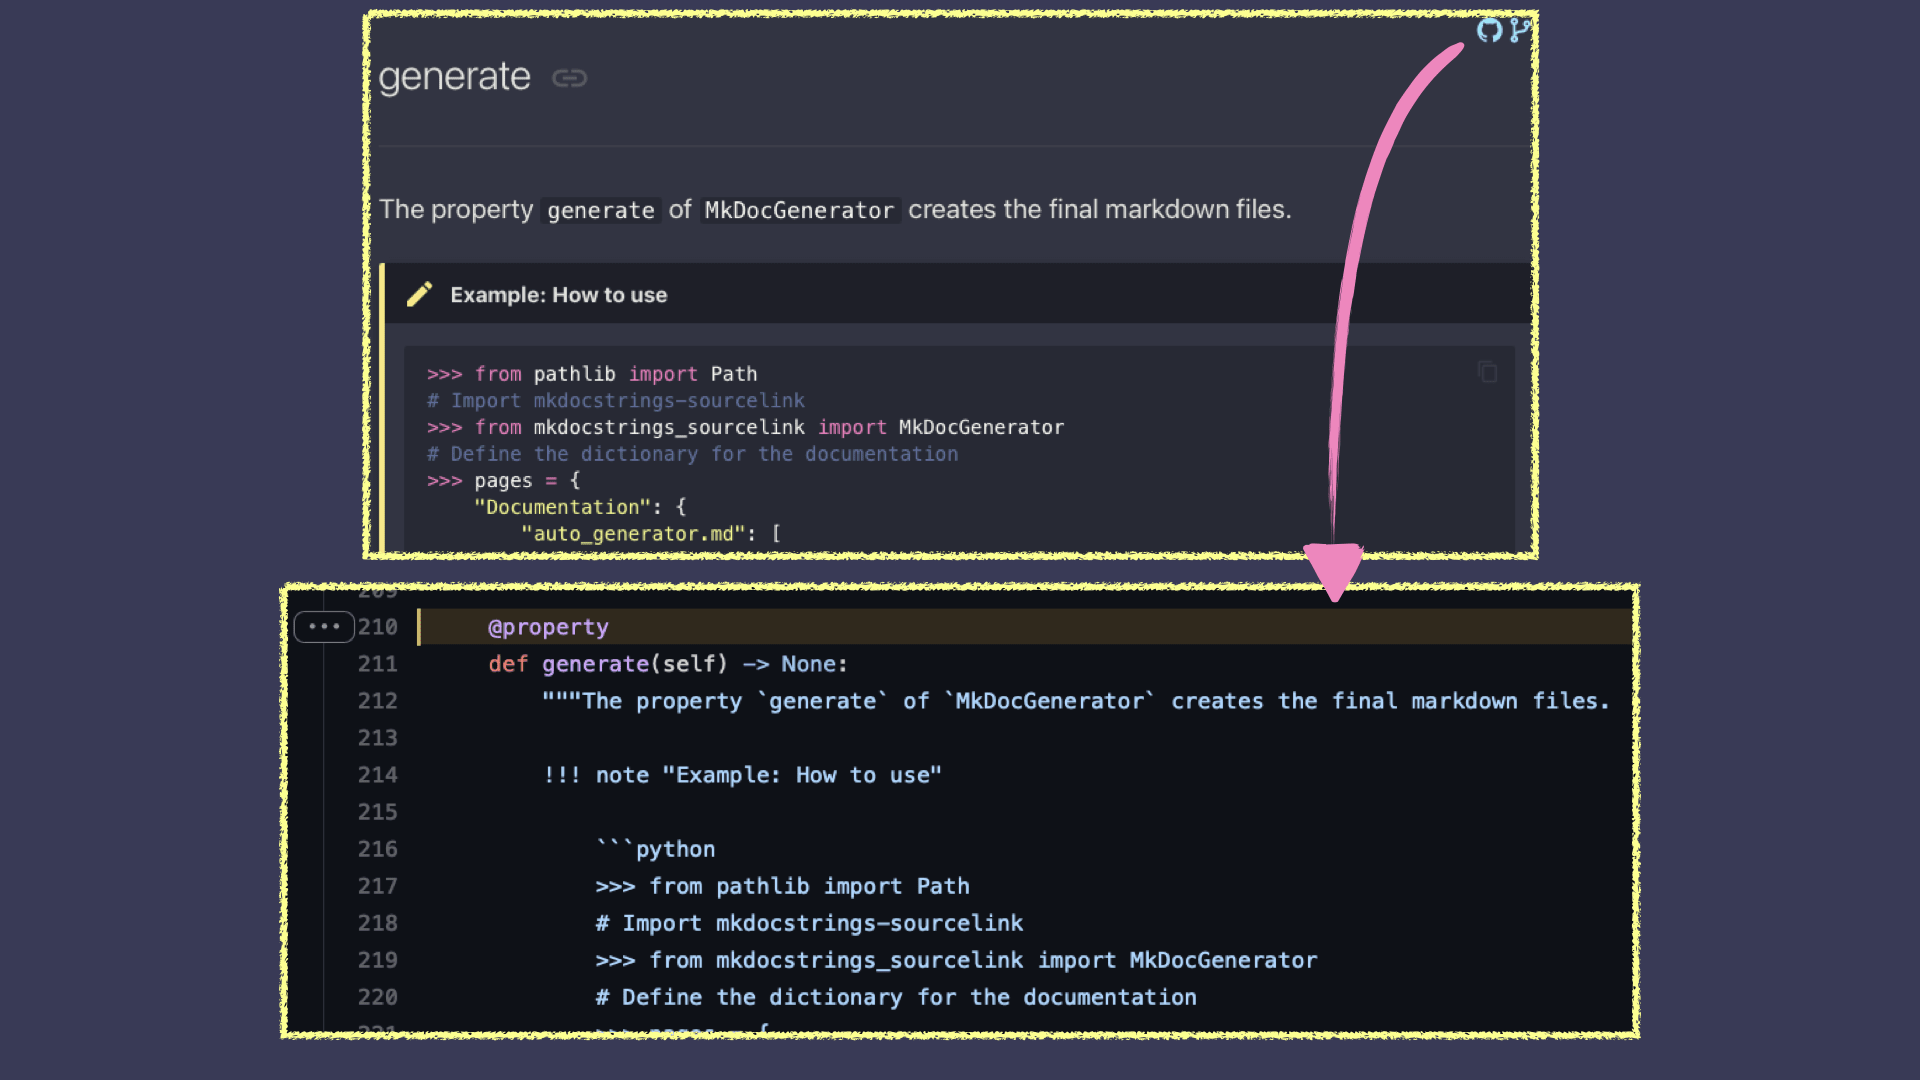Click the Example: How to use title
This screenshot has height=1080, width=1920.
(x=558, y=295)
